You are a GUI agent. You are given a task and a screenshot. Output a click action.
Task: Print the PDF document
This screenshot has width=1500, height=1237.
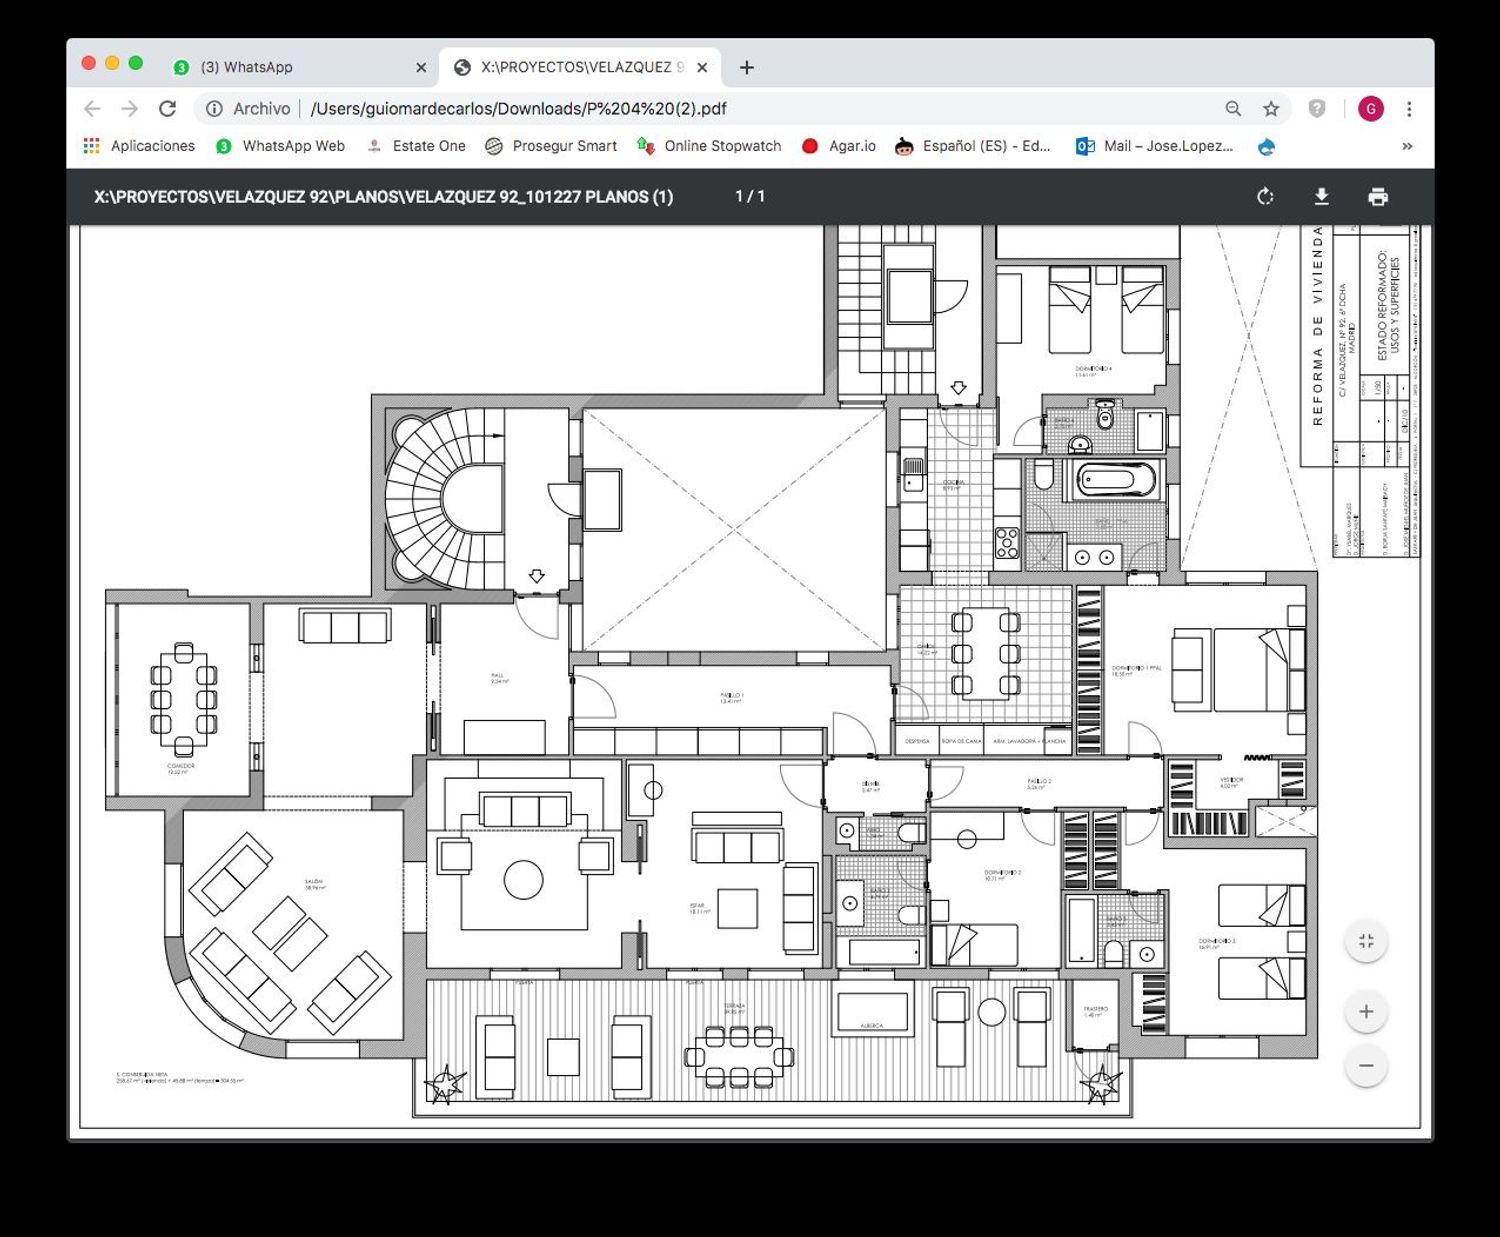1377,197
